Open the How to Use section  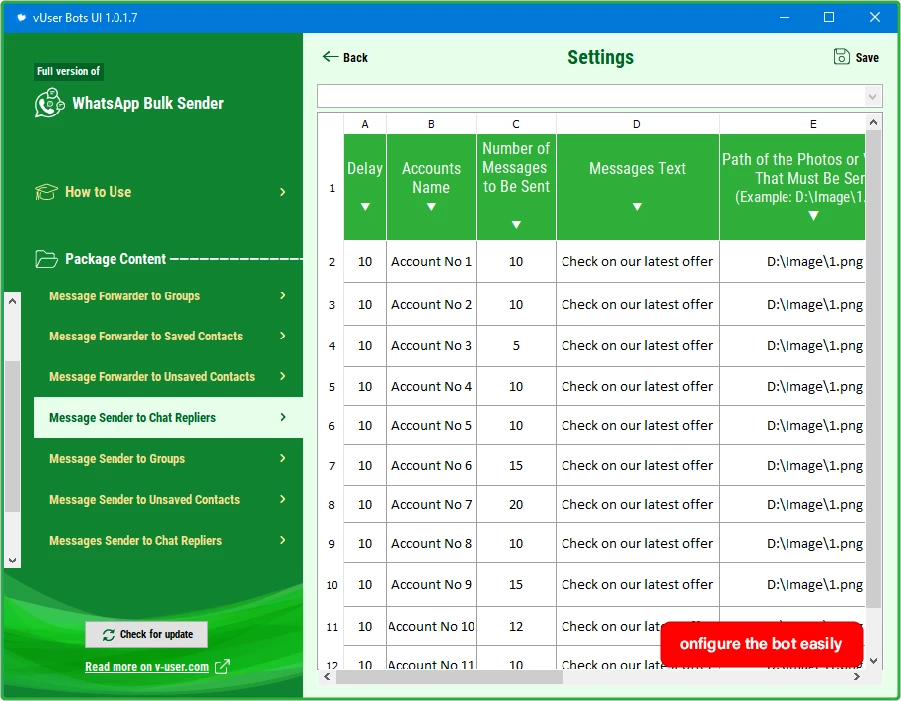coord(161,192)
